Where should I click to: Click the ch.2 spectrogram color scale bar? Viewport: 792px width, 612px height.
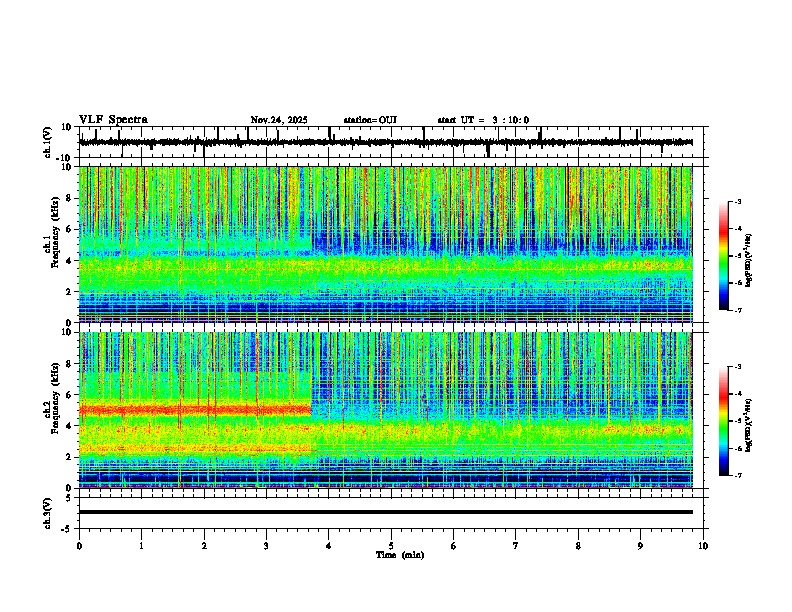[x=724, y=421]
